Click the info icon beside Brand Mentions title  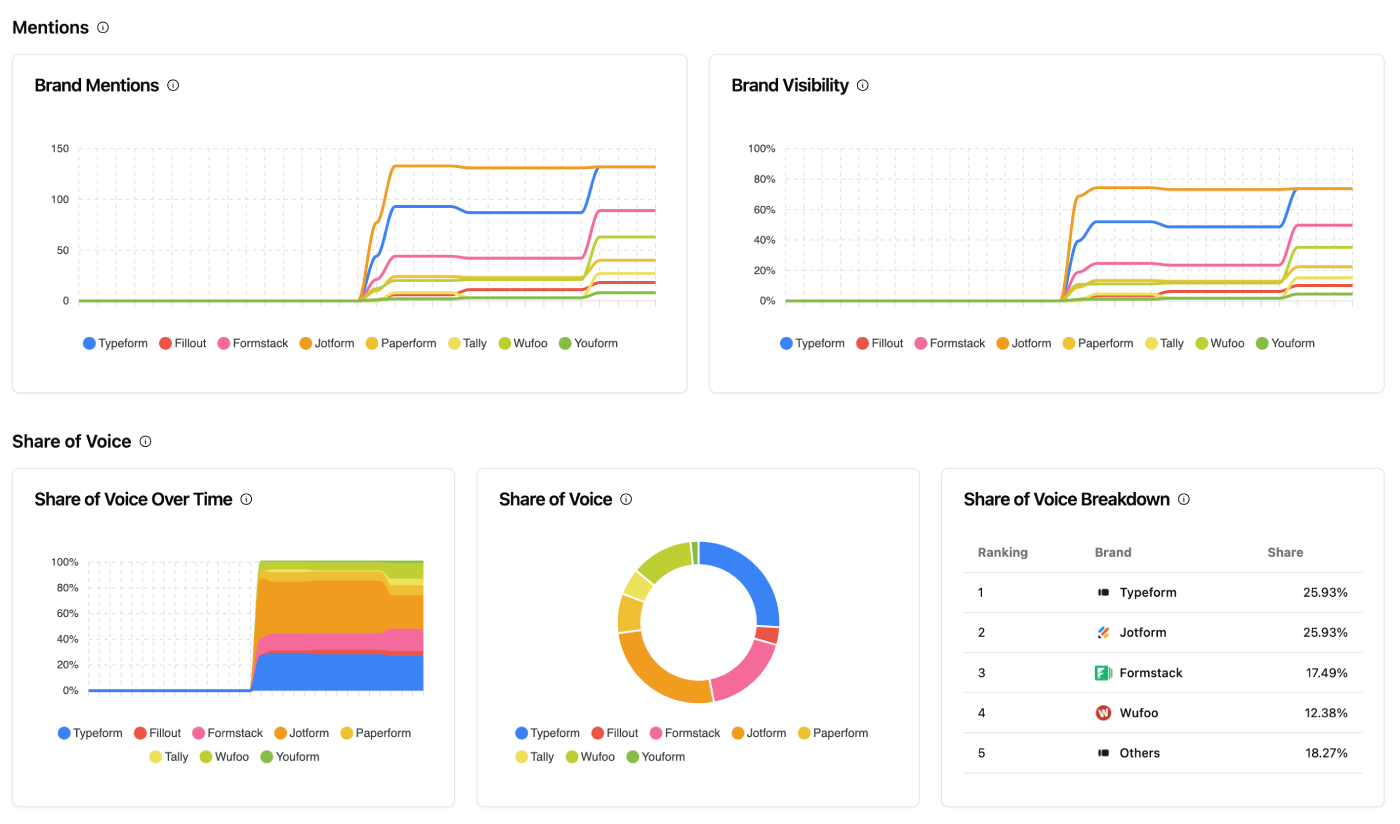(173, 86)
